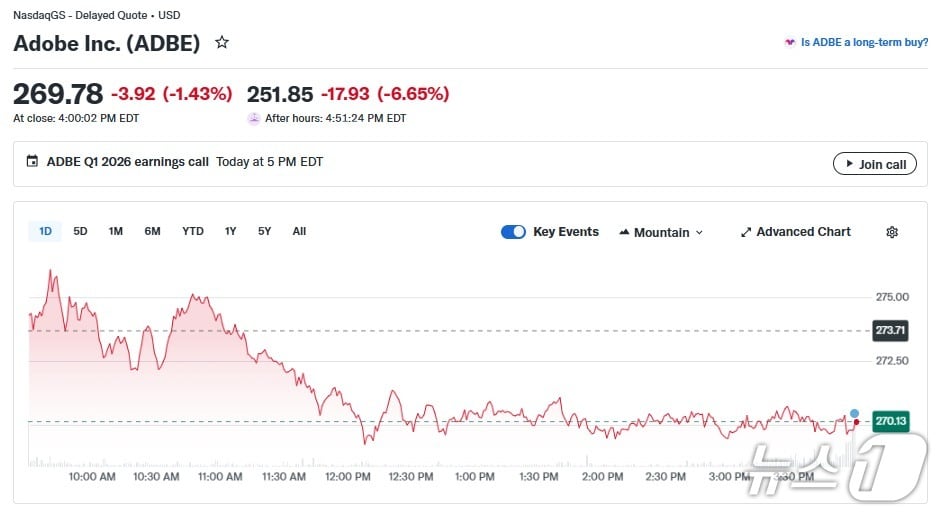Click the purple long-term buy icon

coord(790,44)
